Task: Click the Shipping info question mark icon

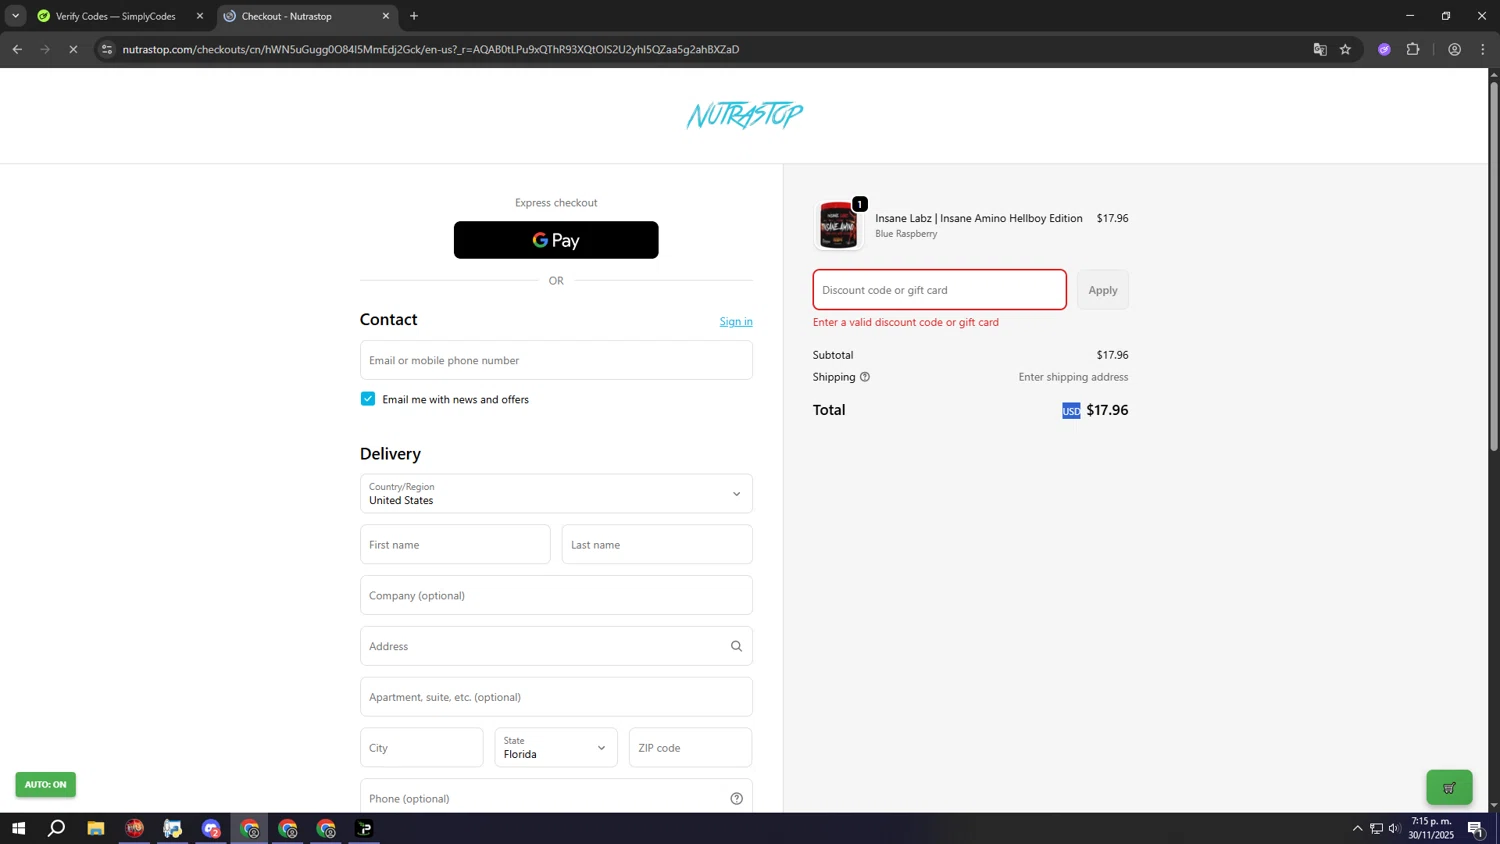Action: coord(865,377)
